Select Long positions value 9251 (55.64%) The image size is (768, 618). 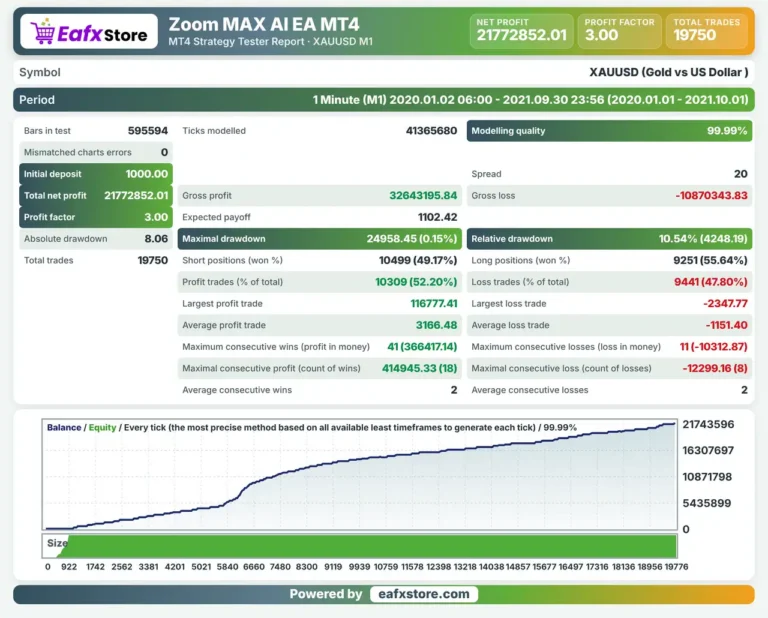710,260
